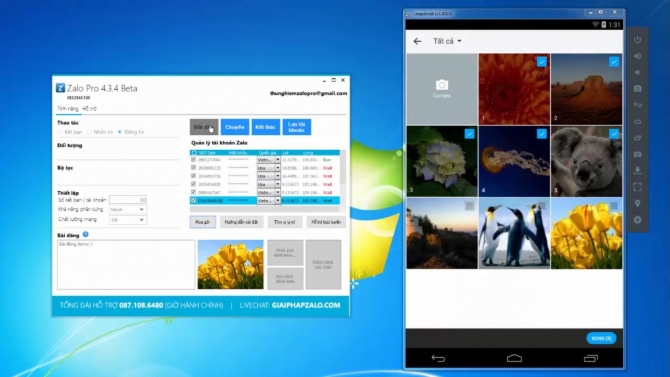This screenshot has height=377, width=670.
Task: Select the Kết bạn radio button
Action: pyautogui.click(x=60, y=132)
